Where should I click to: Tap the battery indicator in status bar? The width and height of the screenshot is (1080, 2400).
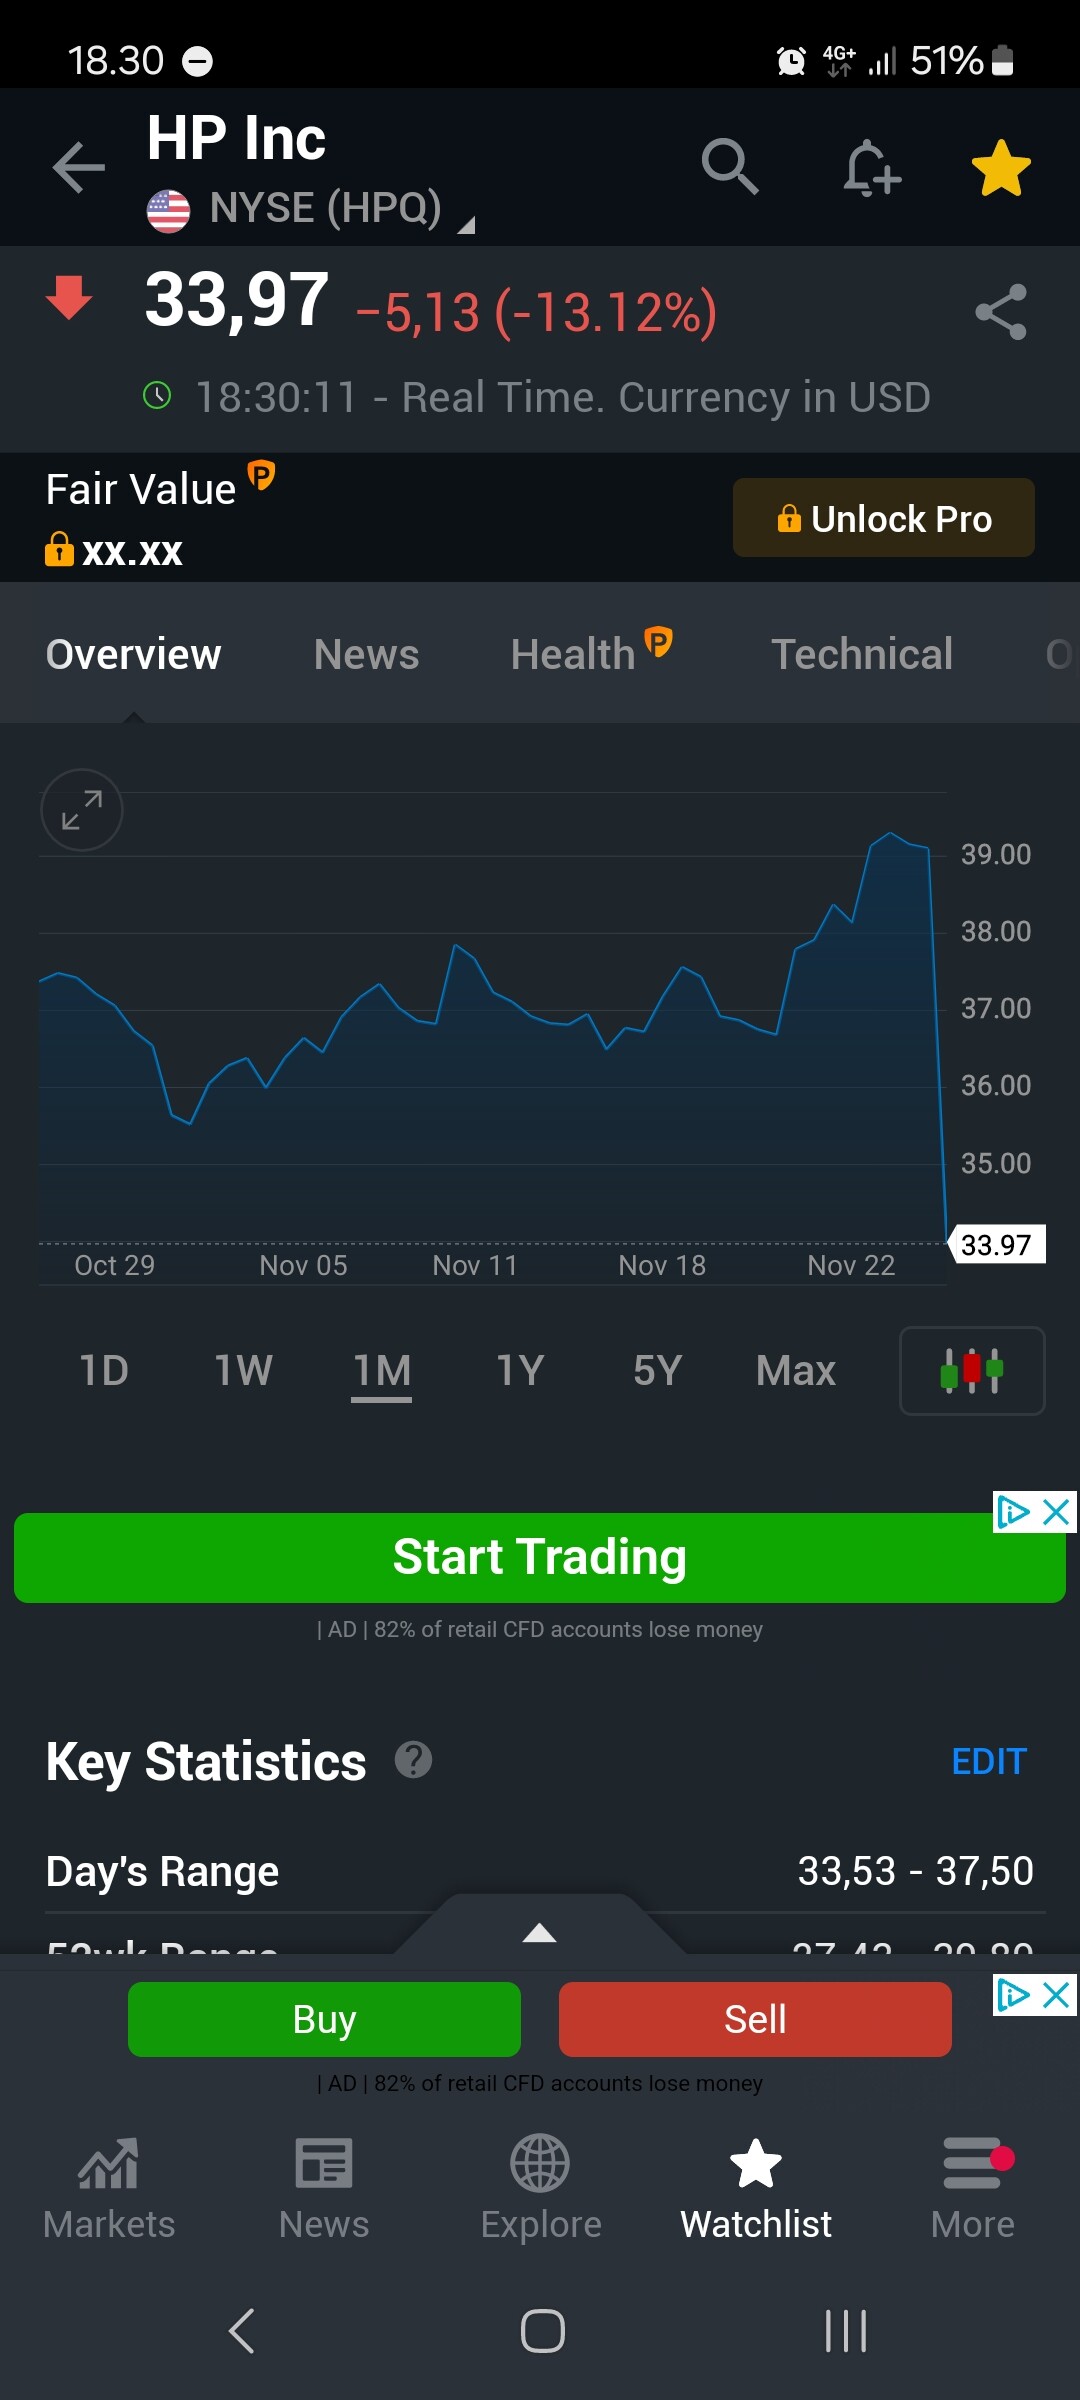(x=1003, y=61)
